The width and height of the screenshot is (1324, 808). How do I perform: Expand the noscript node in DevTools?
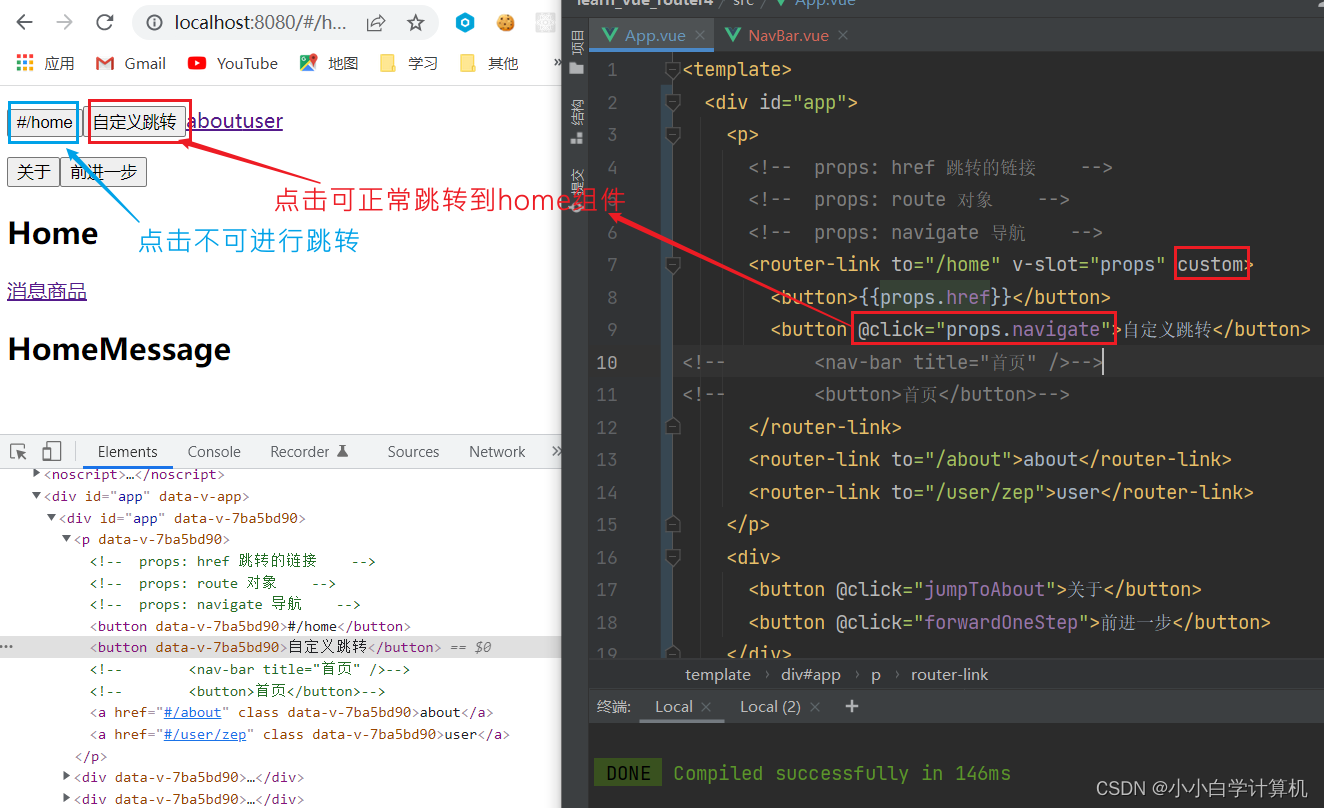pyautogui.click(x=37, y=474)
